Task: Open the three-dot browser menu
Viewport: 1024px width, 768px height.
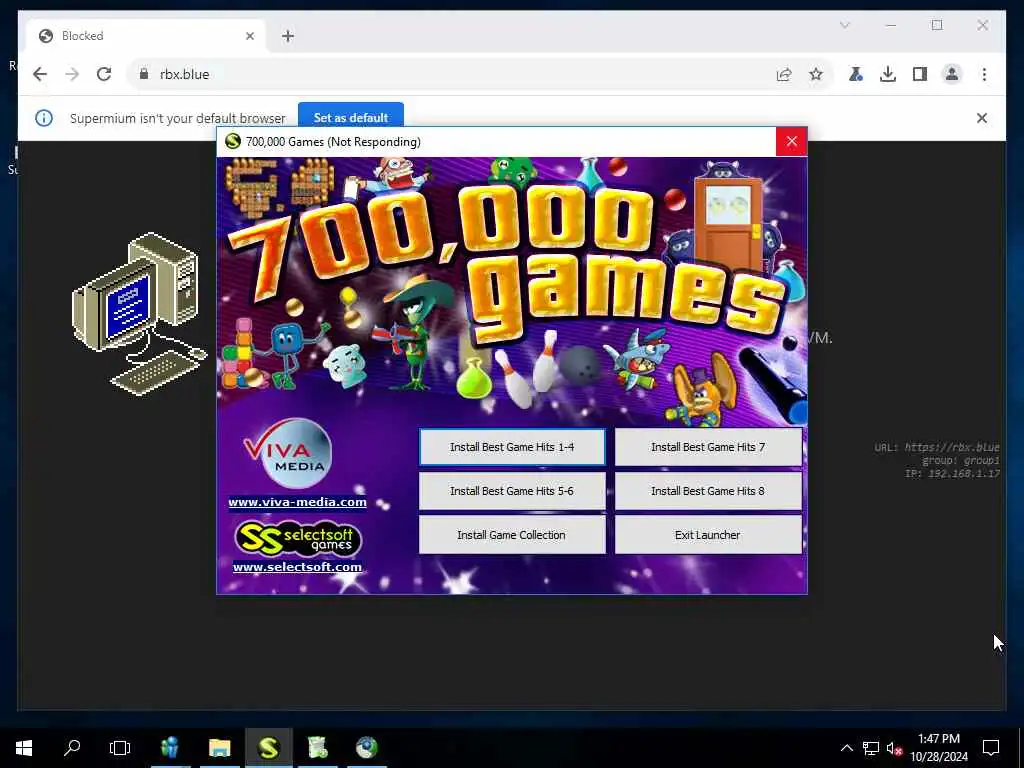Action: (984, 74)
